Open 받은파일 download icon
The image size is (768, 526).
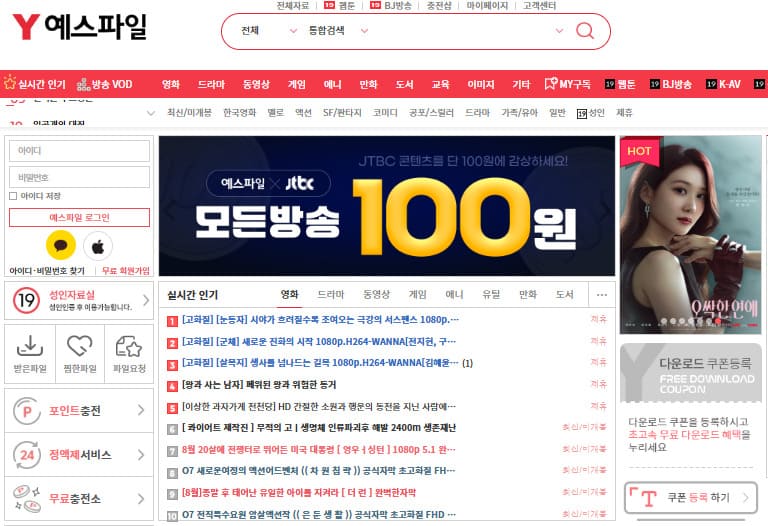click(x=30, y=346)
